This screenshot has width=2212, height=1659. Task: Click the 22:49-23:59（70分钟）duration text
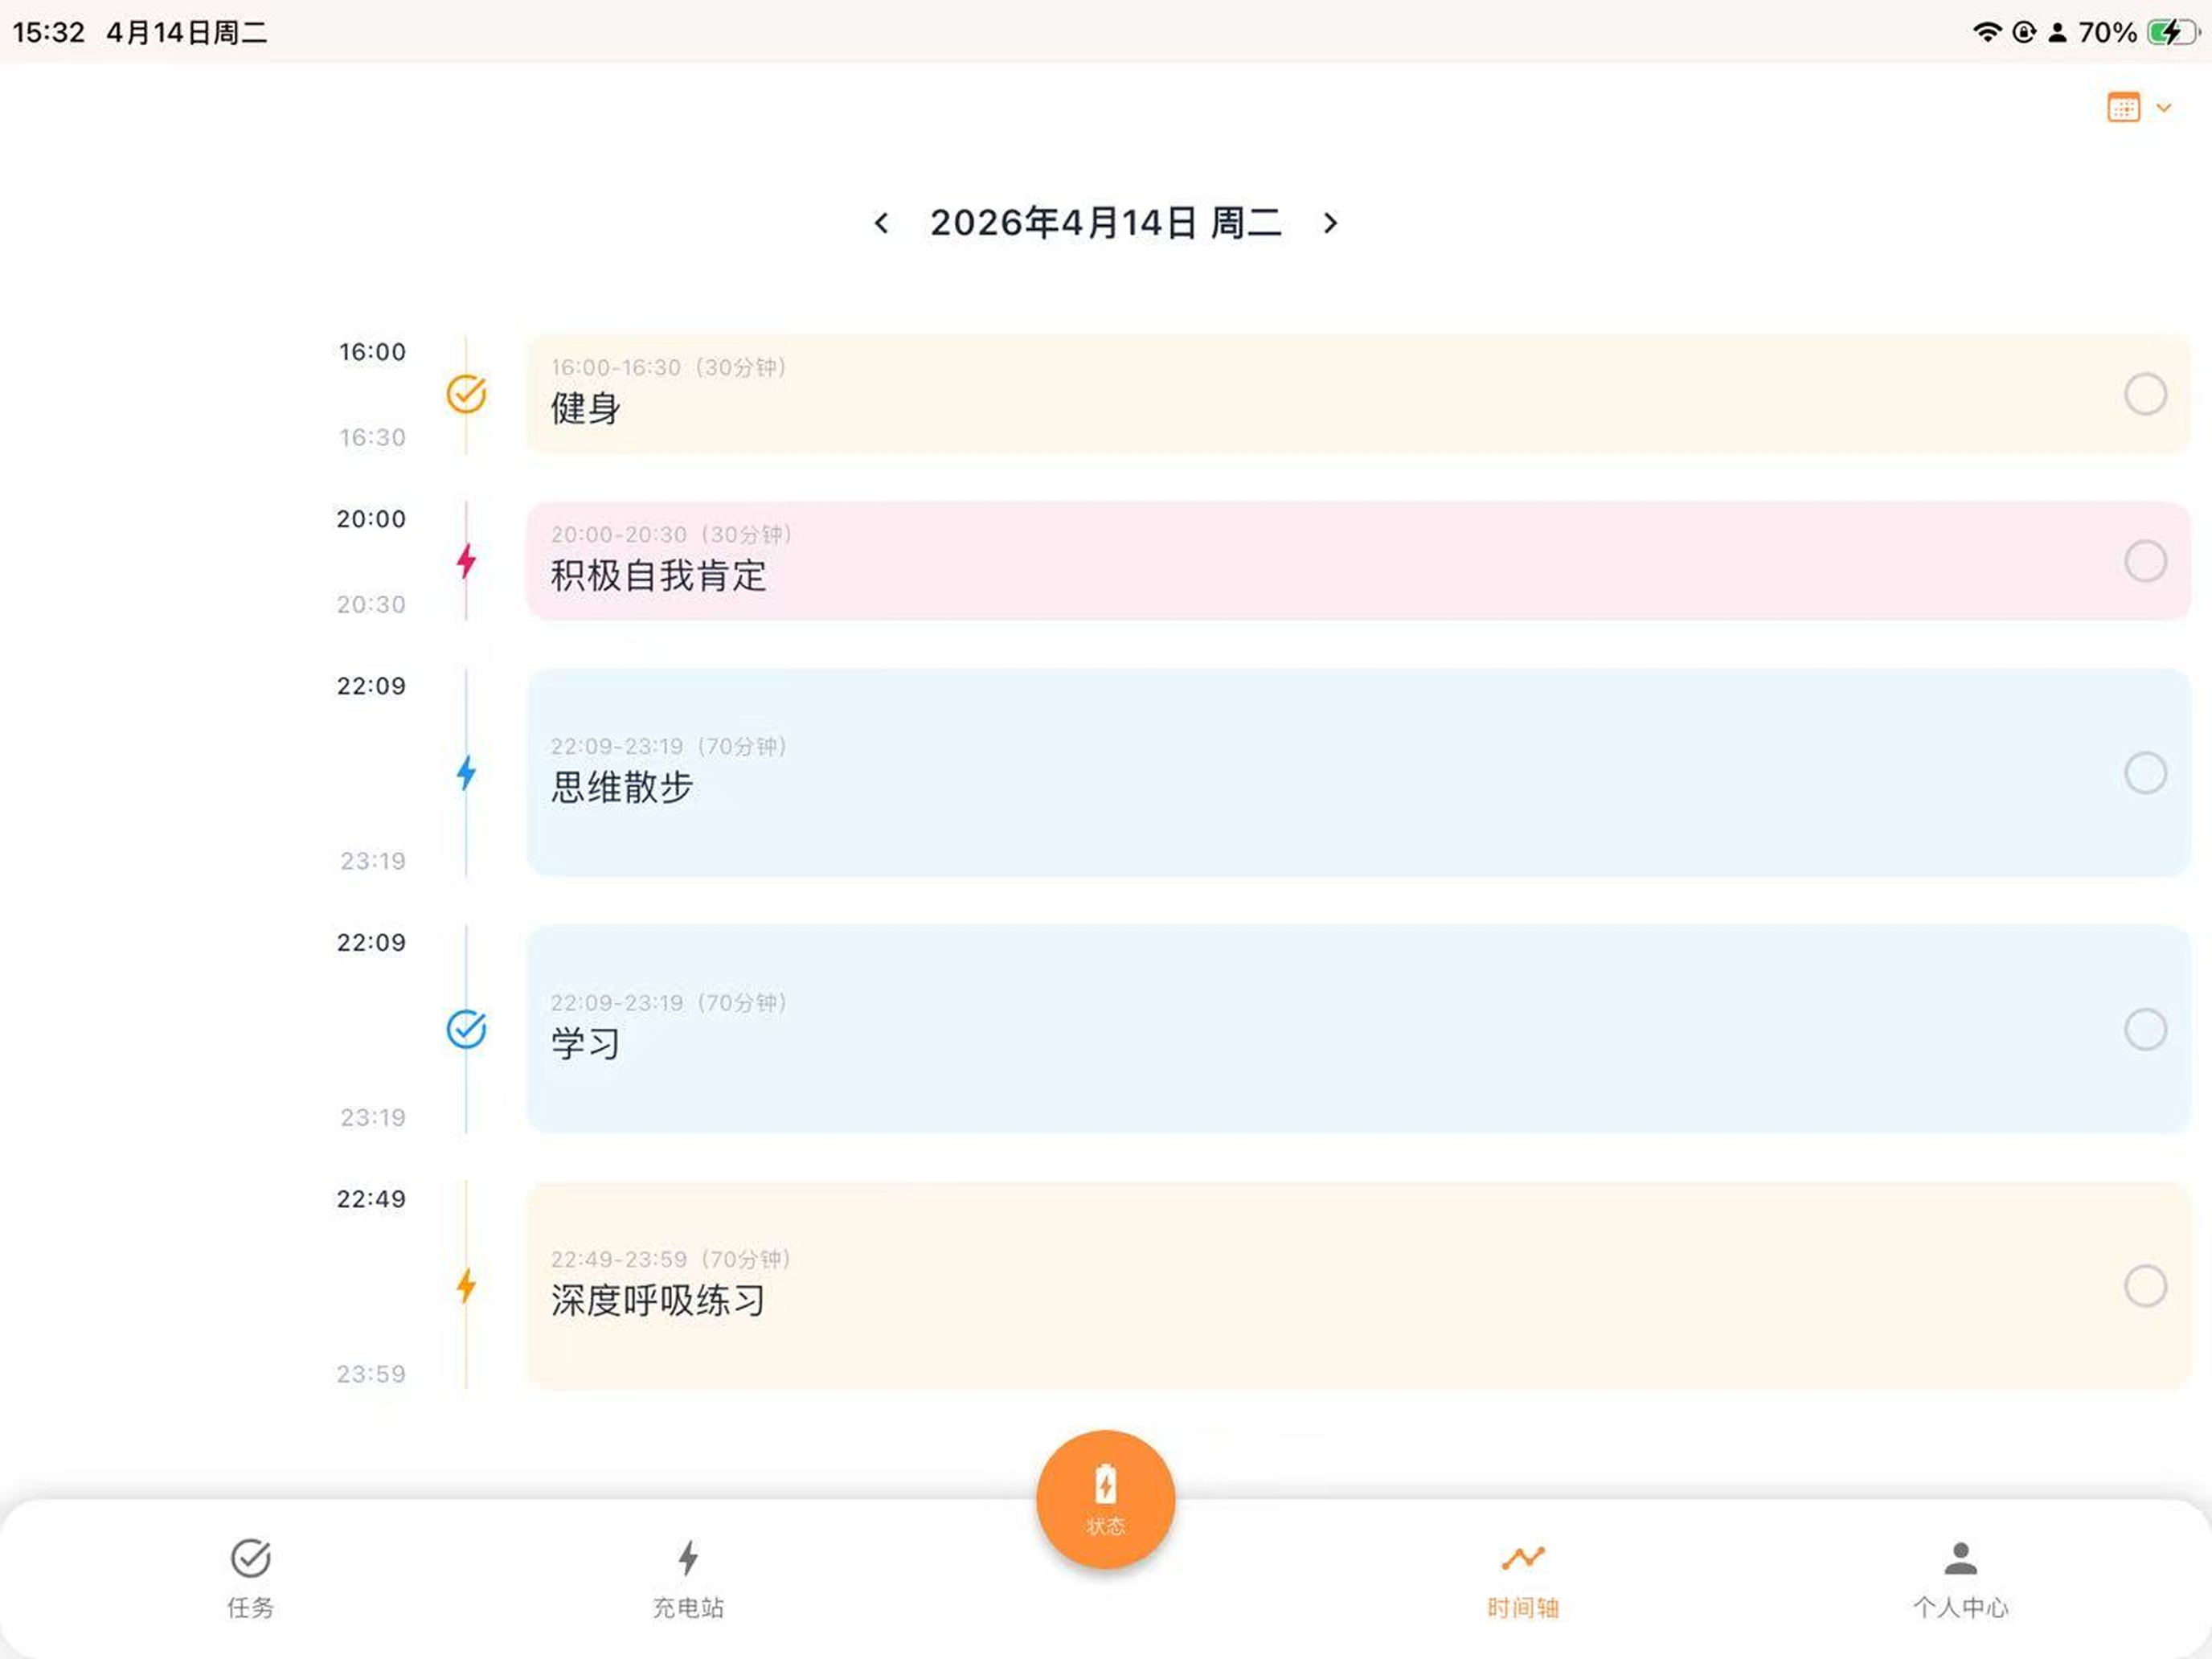tap(672, 1259)
